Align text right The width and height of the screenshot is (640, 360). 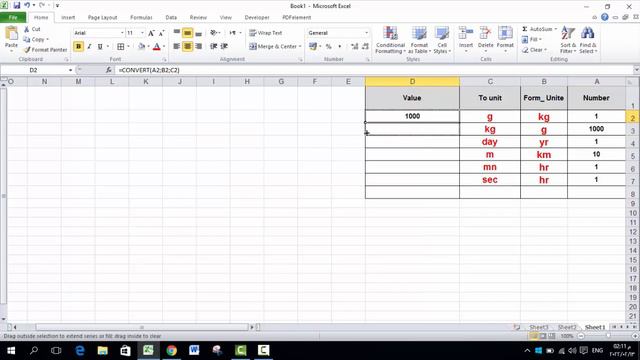tap(198, 47)
